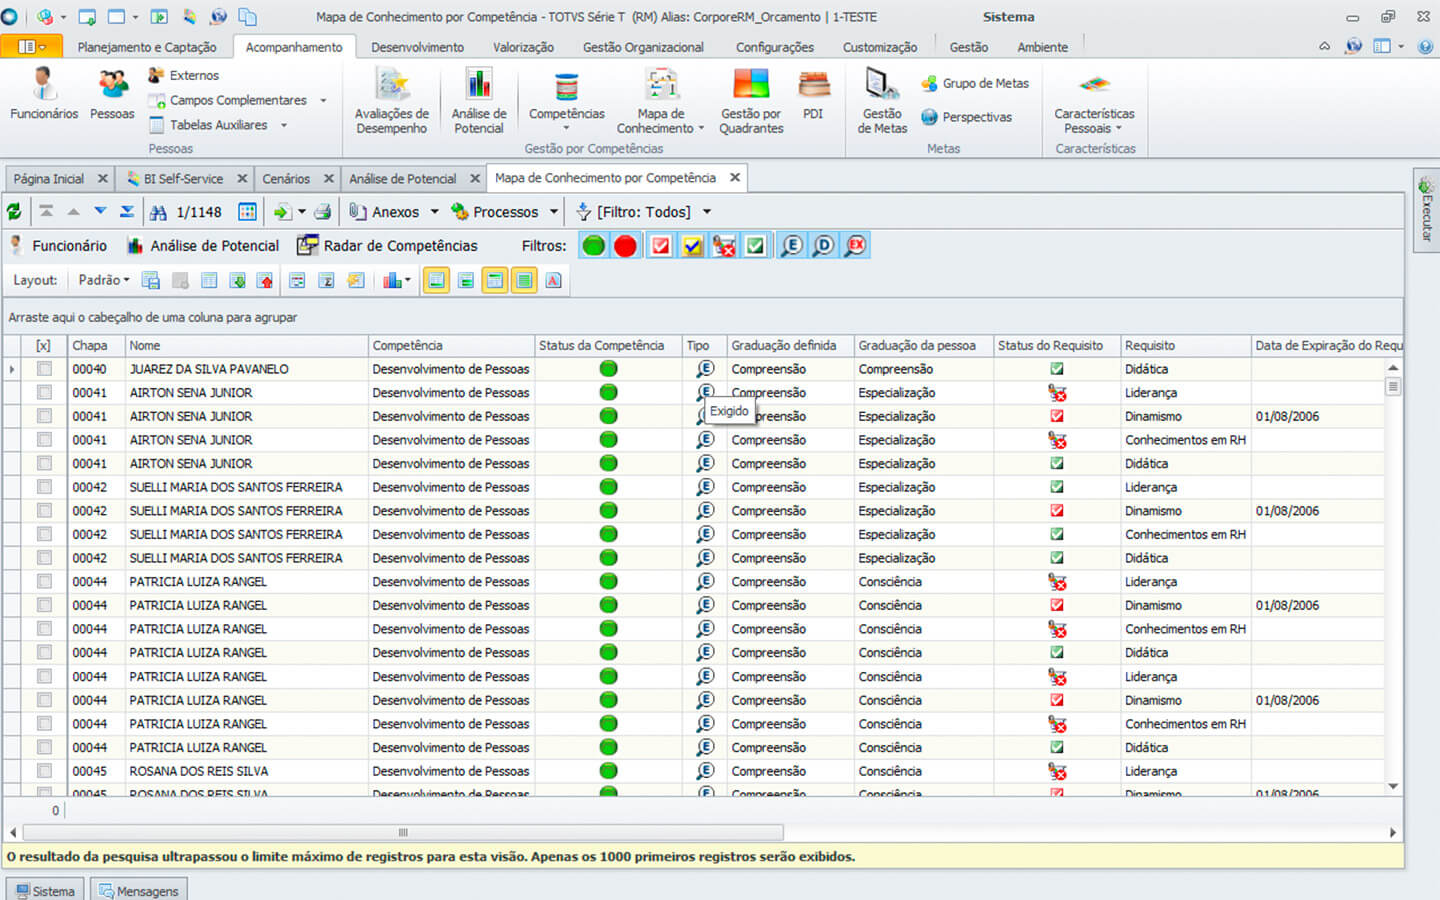Switch to the Desenvolvimento ribbon tab
This screenshot has width=1440, height=900.
[417, 47]
